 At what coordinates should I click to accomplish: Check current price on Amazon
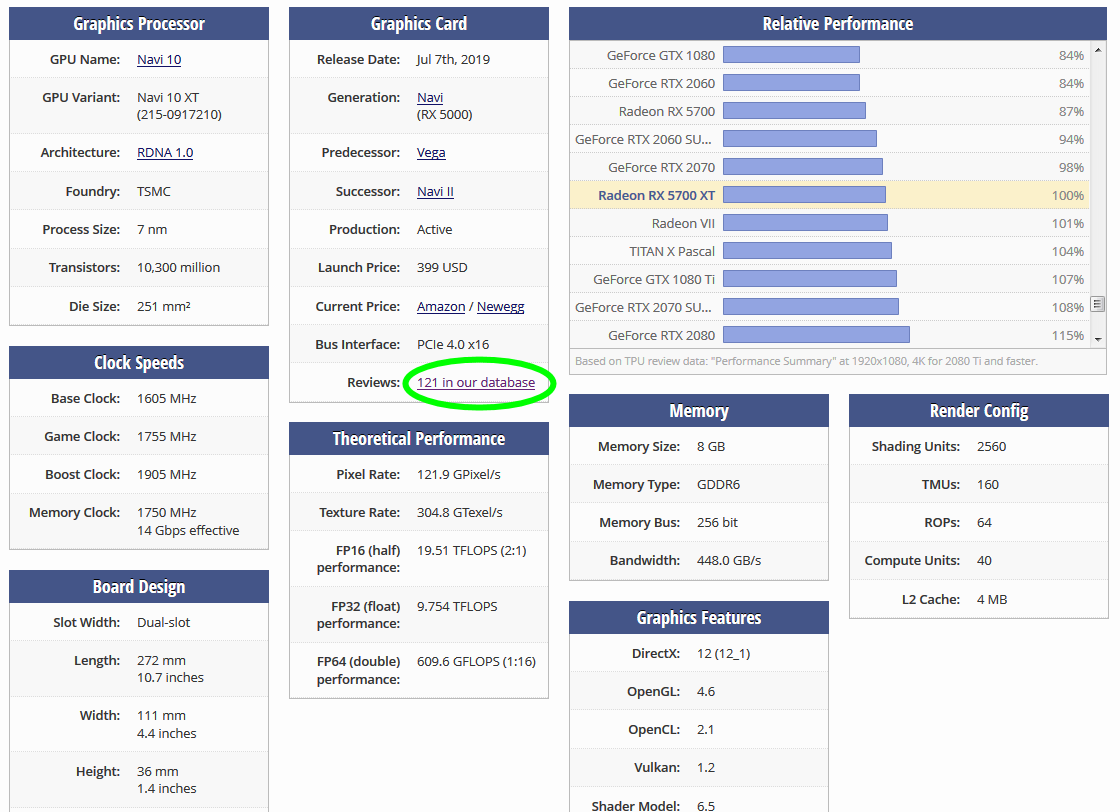tap(441, 306)
